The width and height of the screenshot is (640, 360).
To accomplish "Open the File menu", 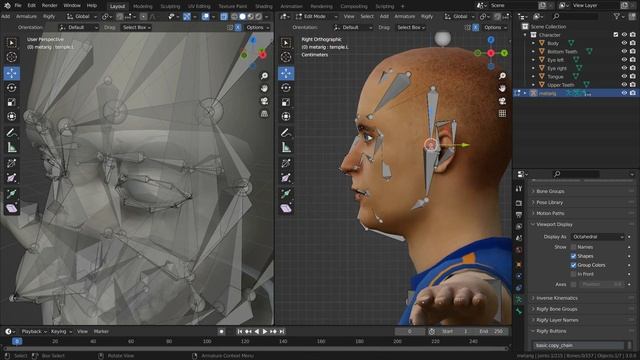I will (18, 5).
